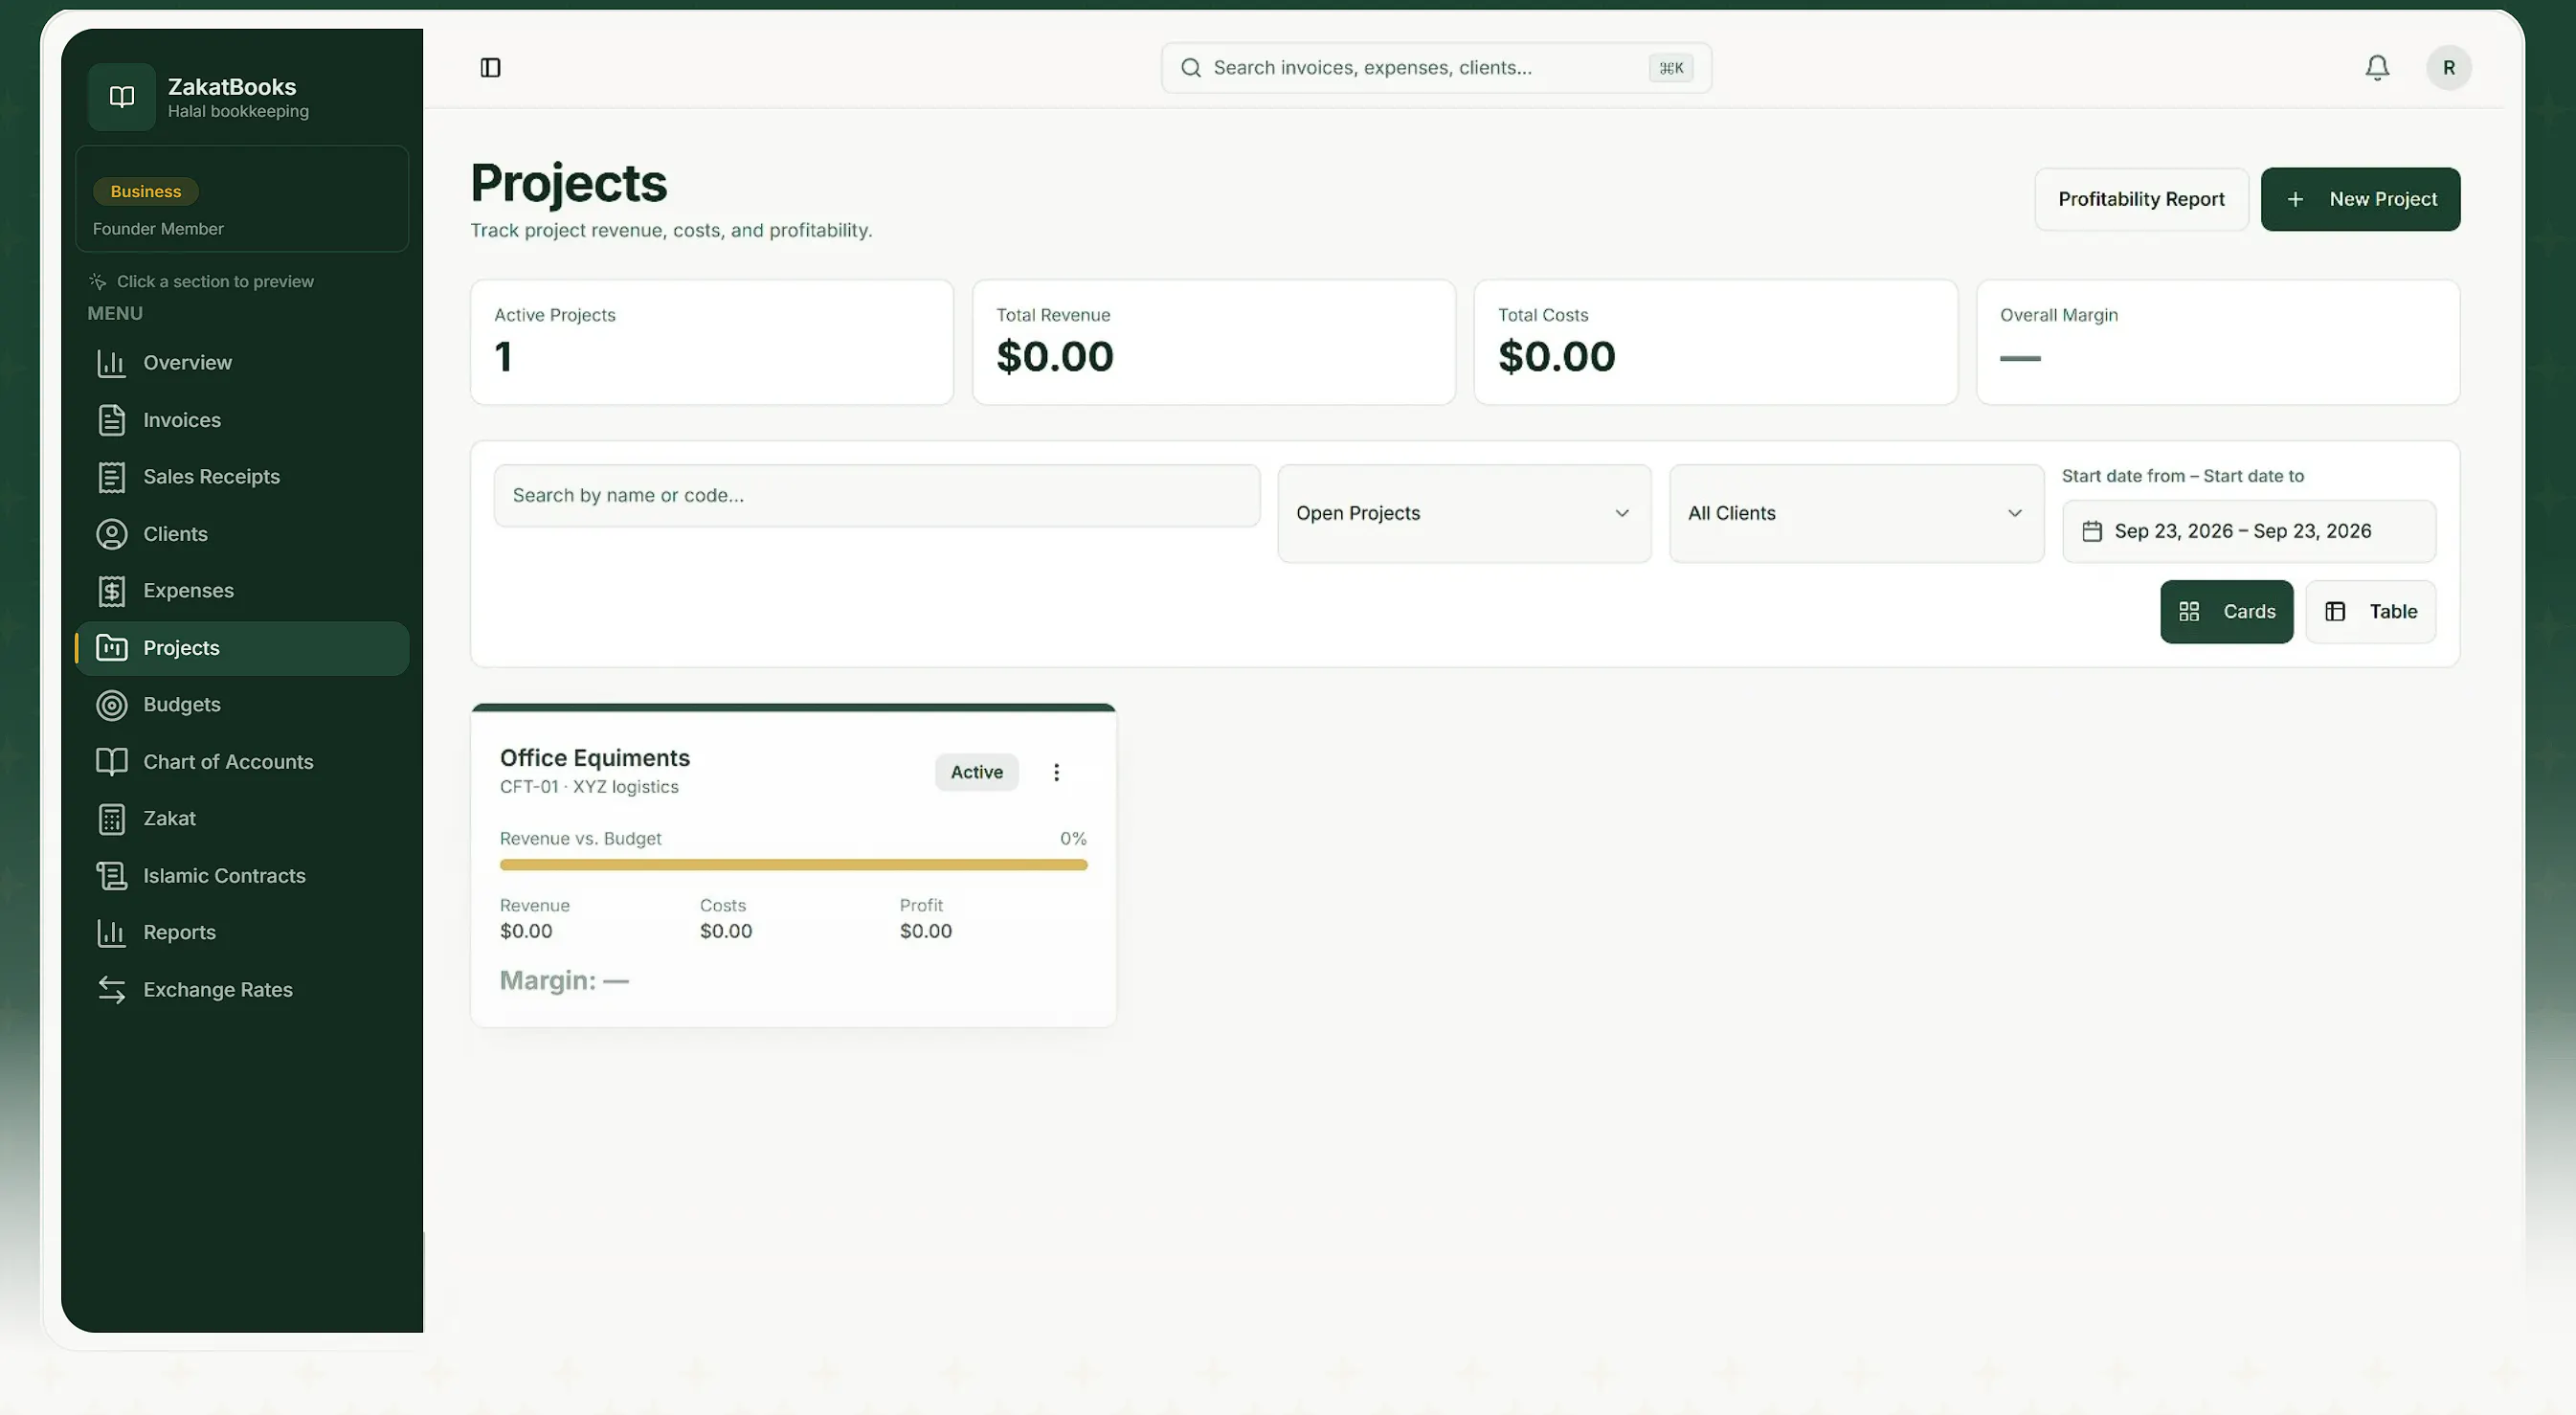2576x1415 pixels.
Task: Select Projects in the sidebar menu
Action: point(242,647)
